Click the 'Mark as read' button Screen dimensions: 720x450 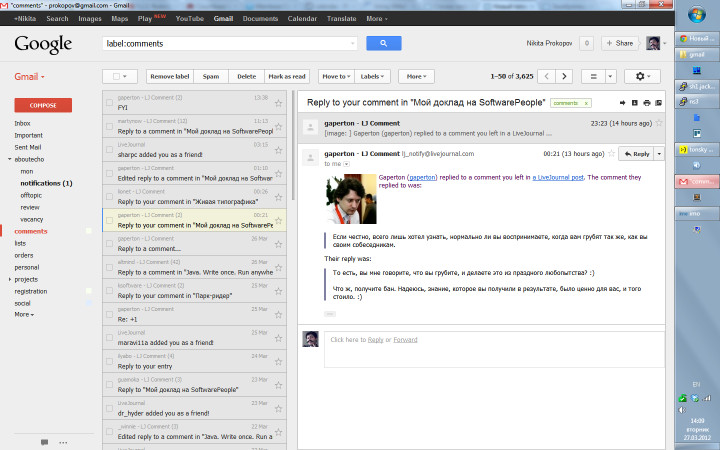287,76
